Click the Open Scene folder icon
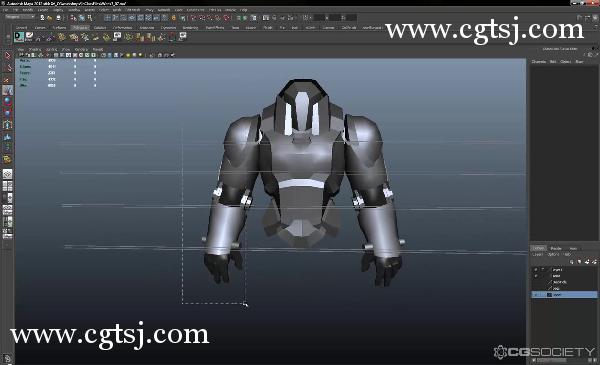Screen dimensions: 600x365 [49, 18]
